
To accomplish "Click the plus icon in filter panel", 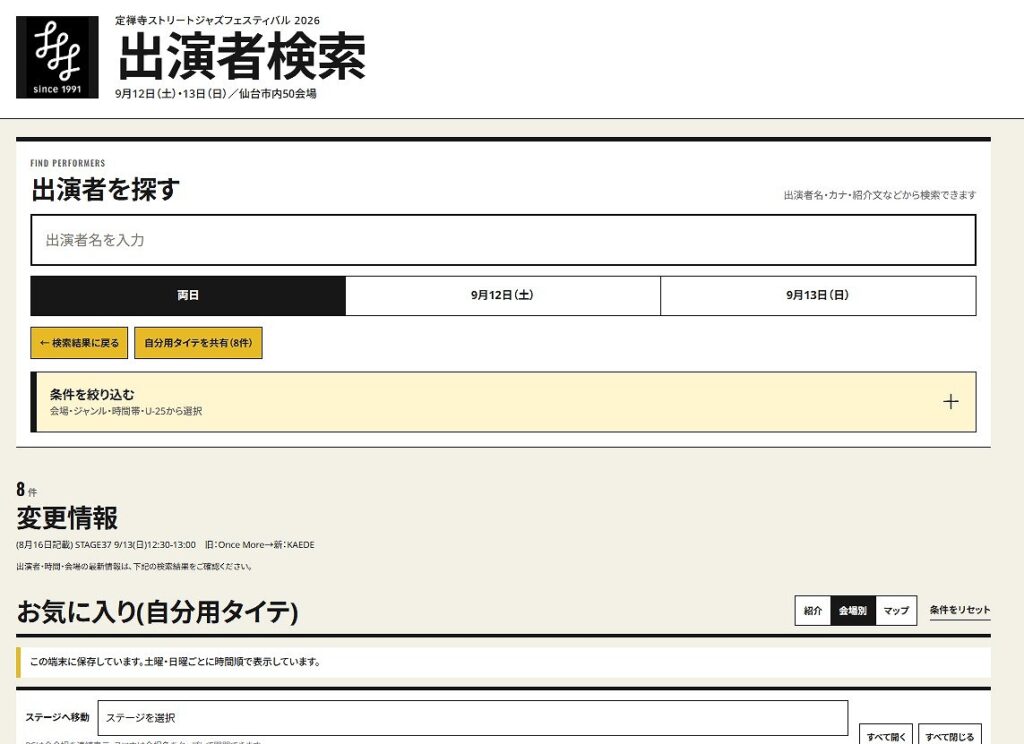I will (951, 402).
